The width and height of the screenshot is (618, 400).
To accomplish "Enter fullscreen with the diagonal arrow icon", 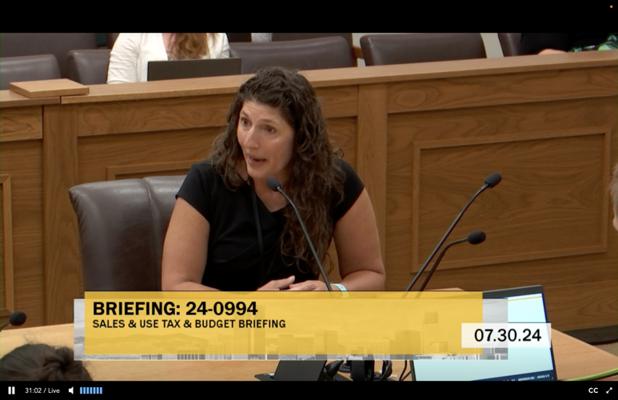I will pyautogui.click(x=609, y=390).
